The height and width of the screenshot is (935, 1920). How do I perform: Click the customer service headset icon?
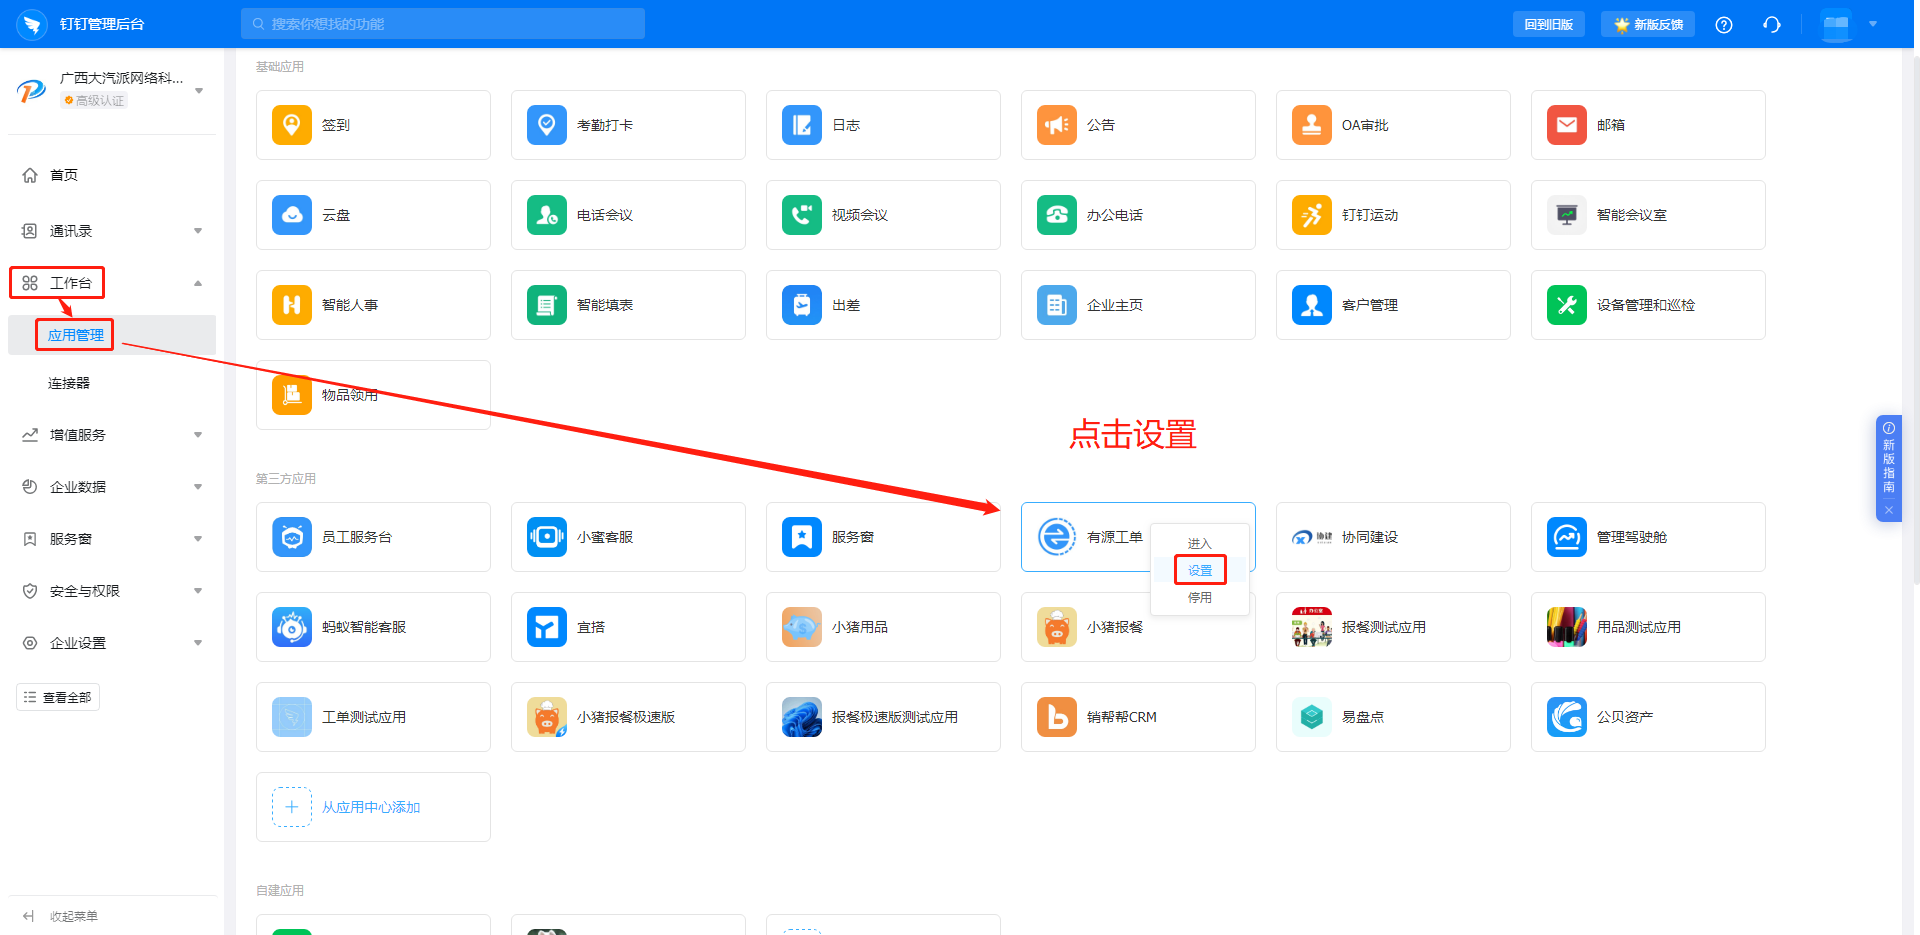[1772, 25]
